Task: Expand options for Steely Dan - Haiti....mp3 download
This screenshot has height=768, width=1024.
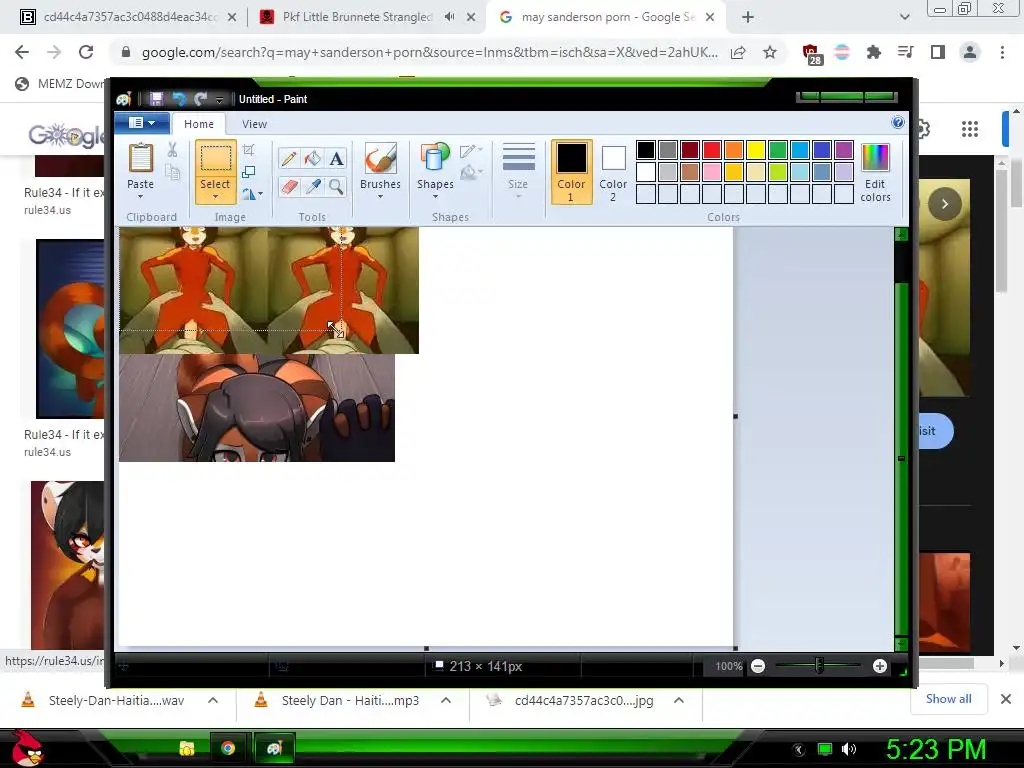Action: coord(446,700)
